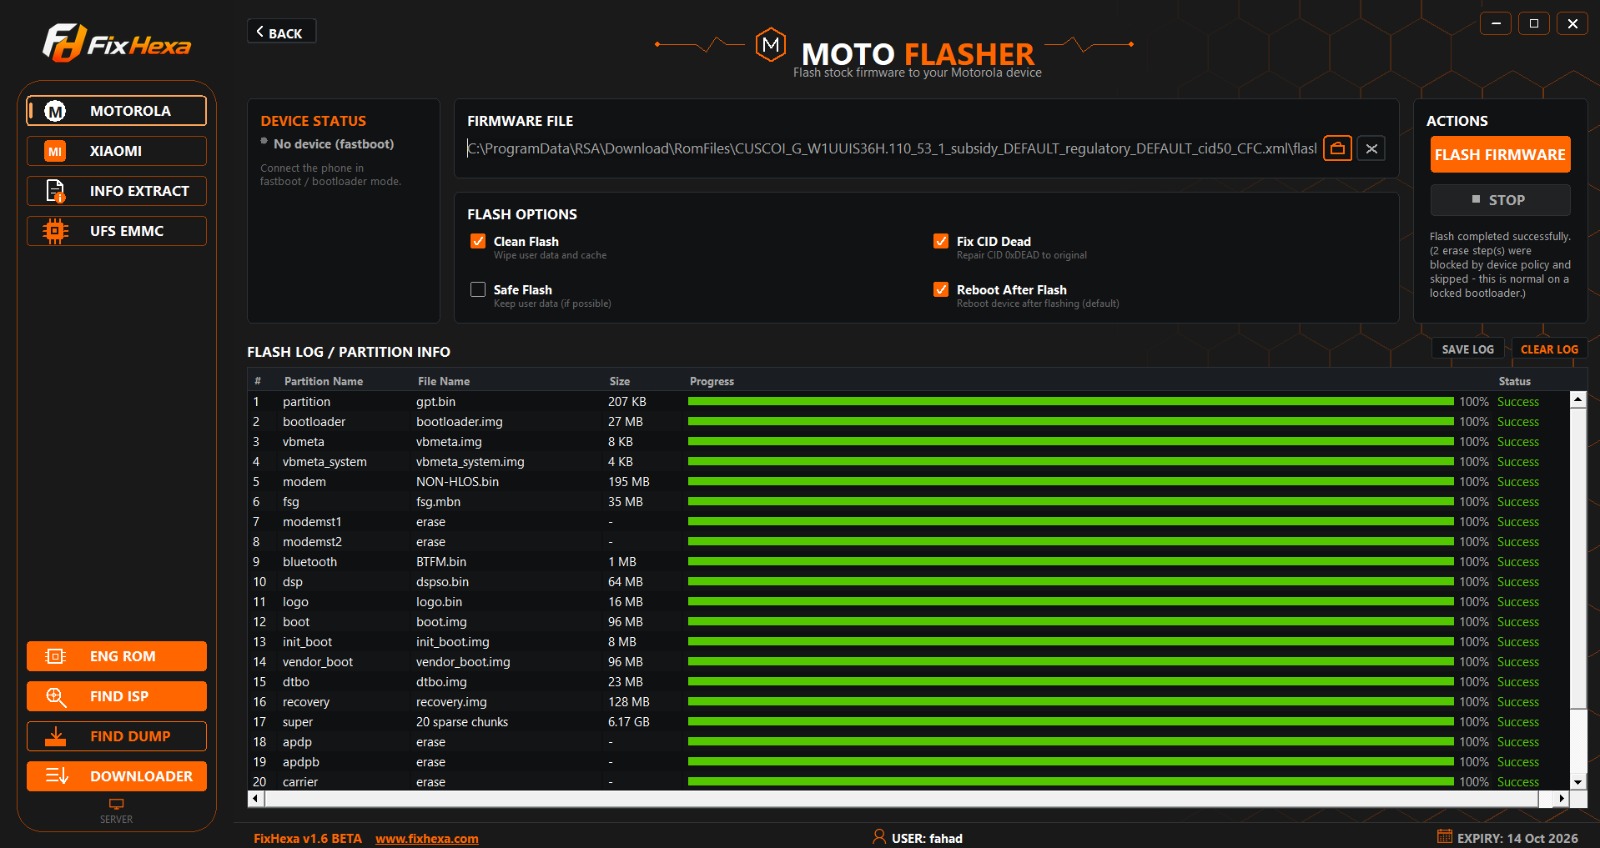Select the vendor_boot partition name
Screen dimensions: 1600x848
click(x=317, y=661)
